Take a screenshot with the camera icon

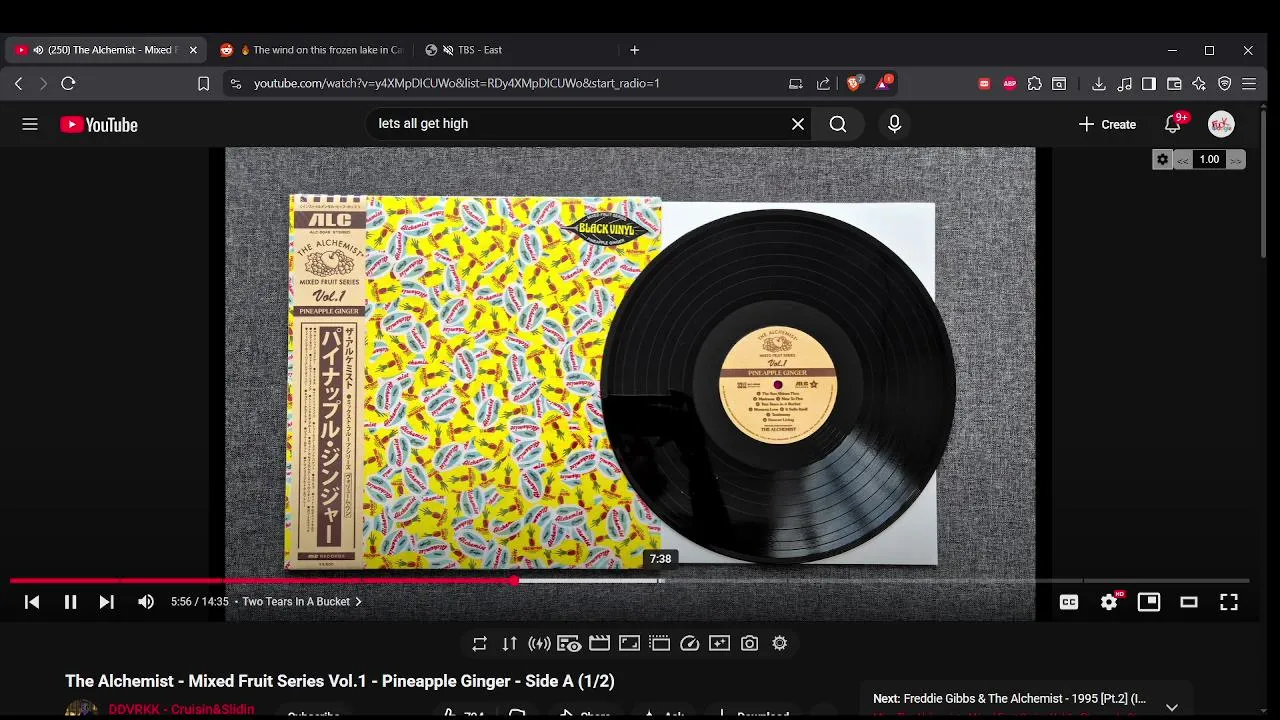(749, 644)
